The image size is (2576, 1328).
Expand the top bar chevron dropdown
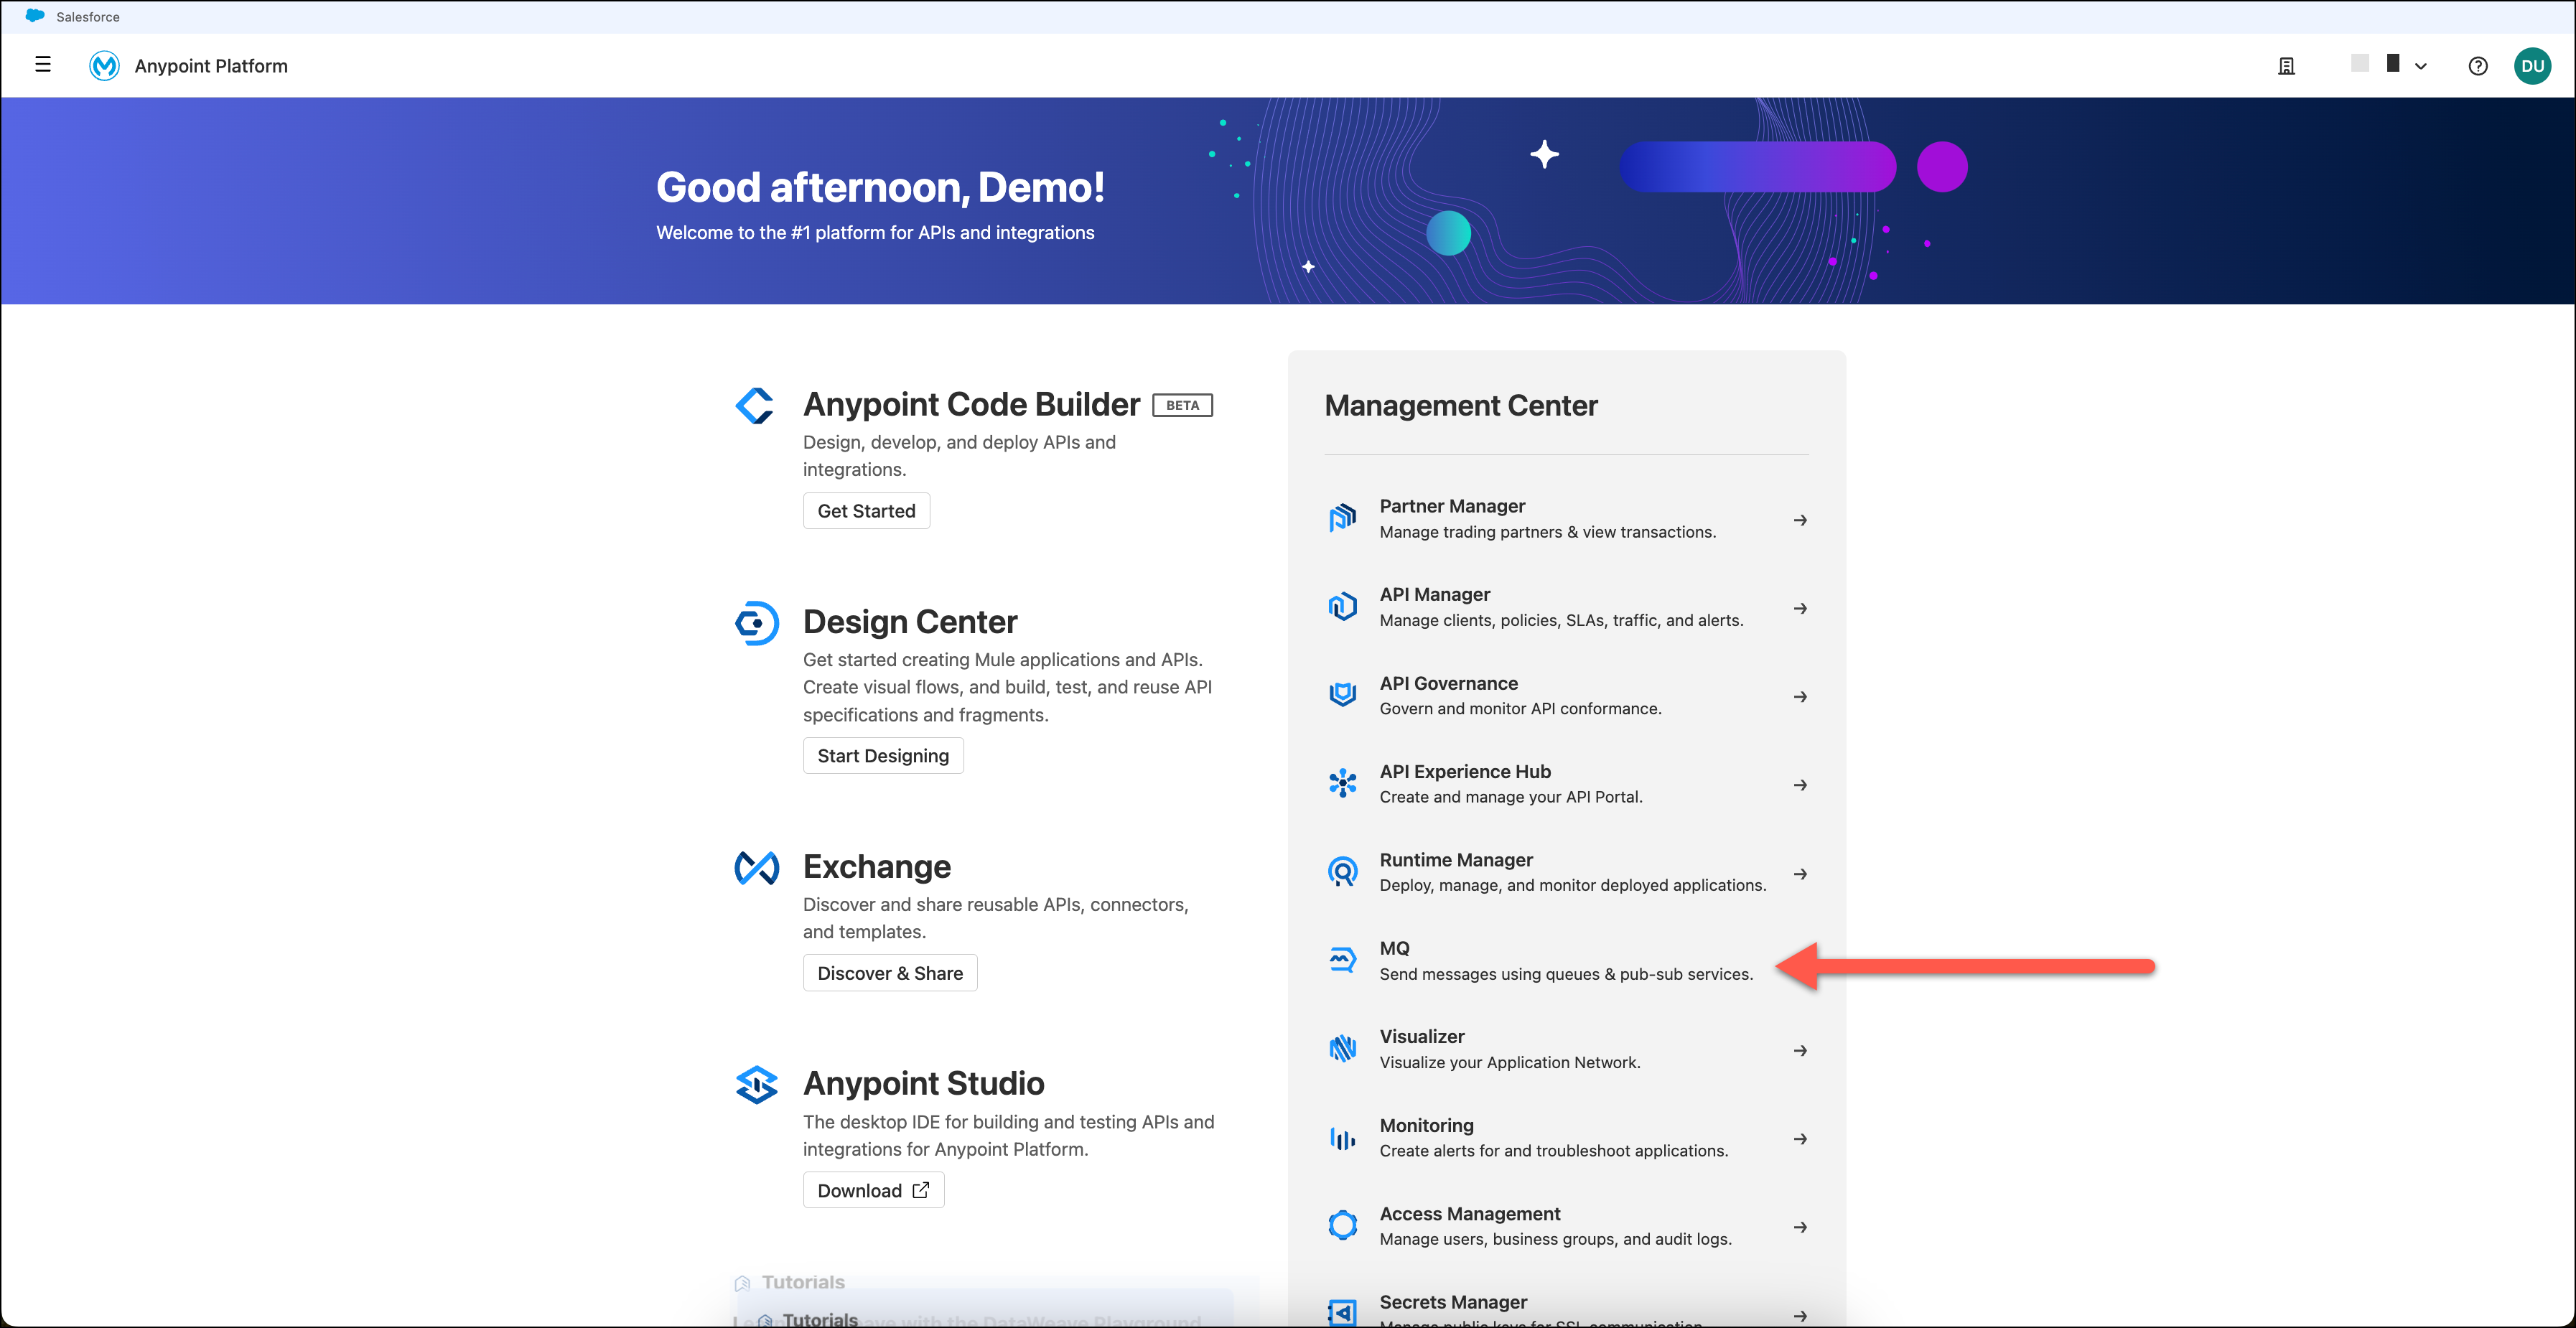coord(2421,67)
